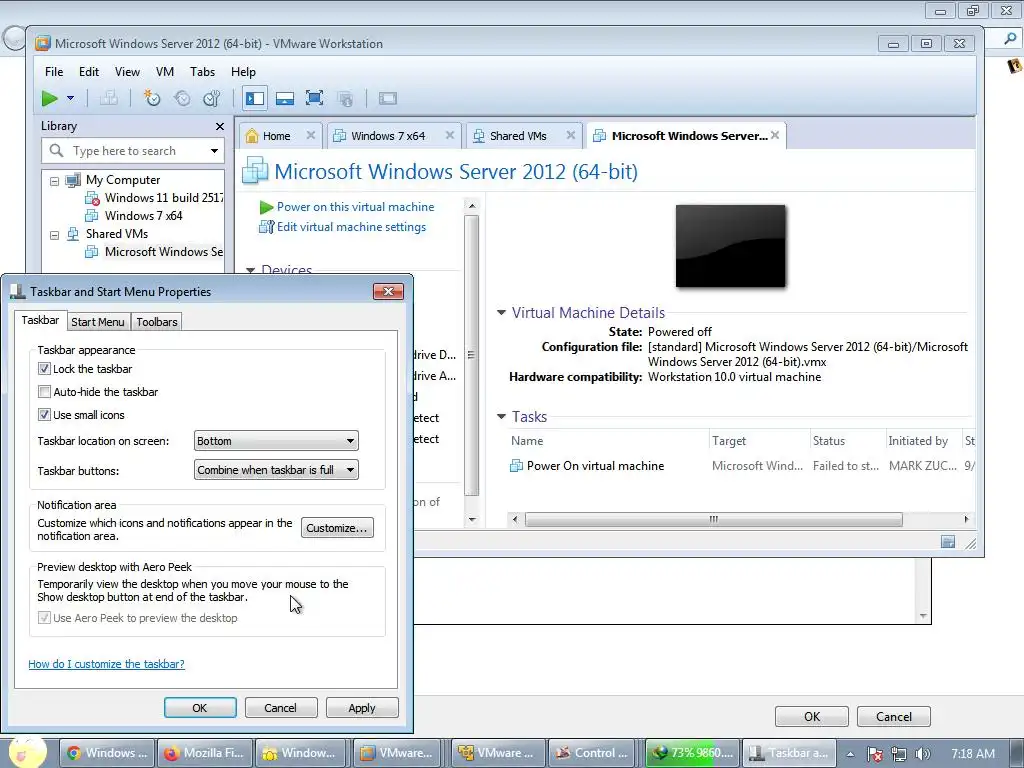The height and width of the screenshot is (768, 1024).
Task: Open Taskbar location on screen dropdown
Action: [x=276, y=441]
